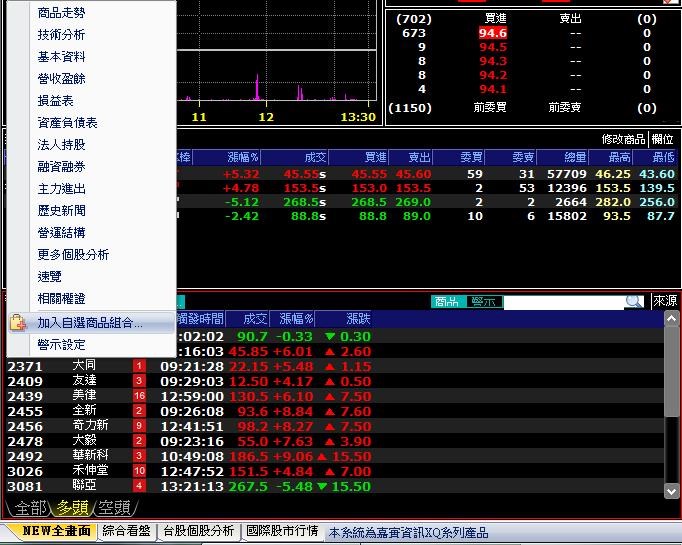Choose 警示設定 in the context menu

61,345
